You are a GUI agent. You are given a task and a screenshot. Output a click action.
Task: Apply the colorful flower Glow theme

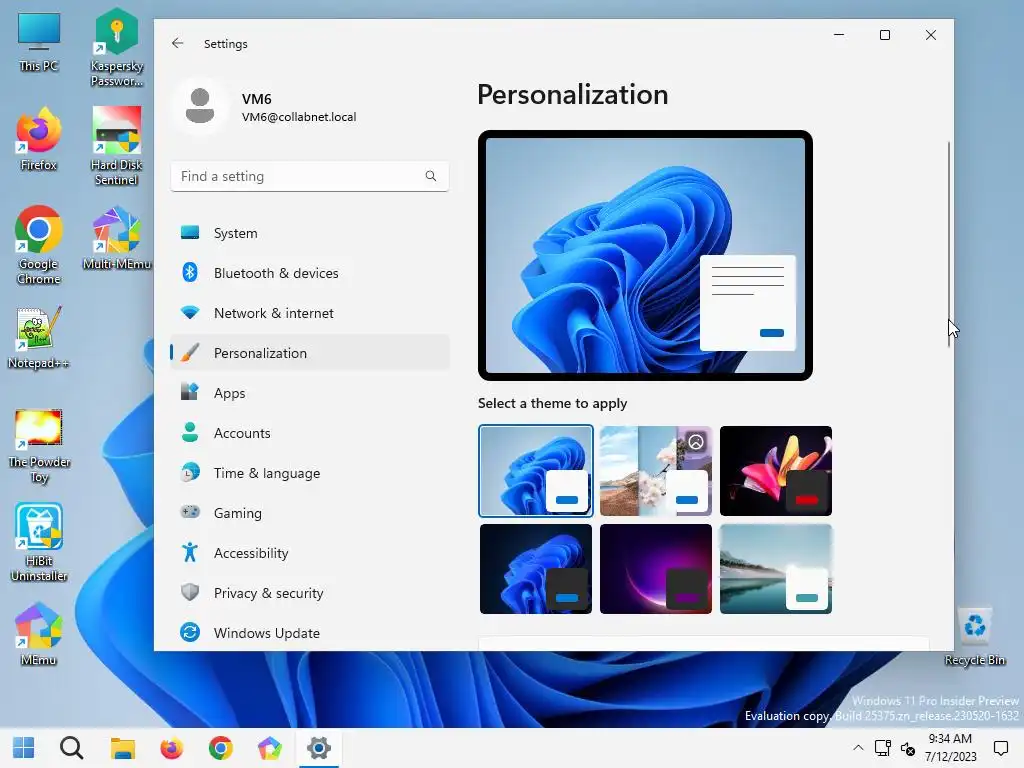click(x=776, y=471)
